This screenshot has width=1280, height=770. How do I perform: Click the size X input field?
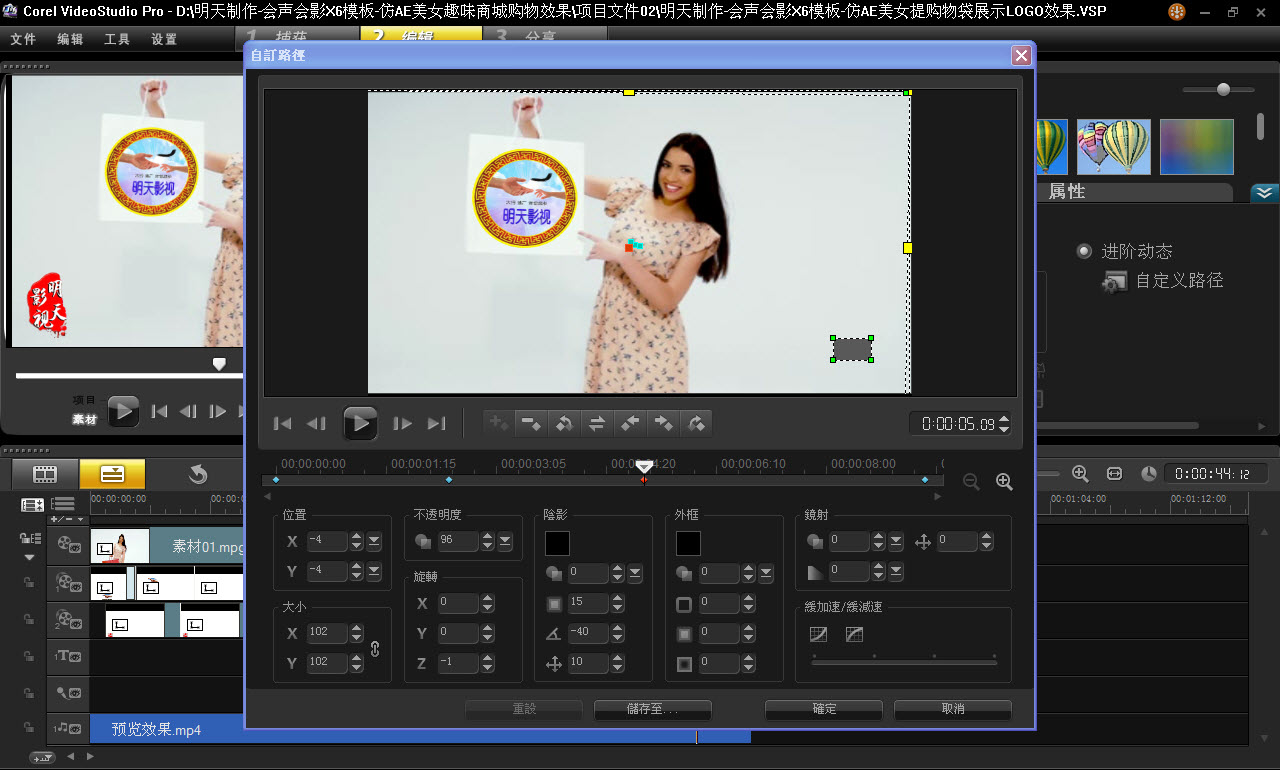327,633
